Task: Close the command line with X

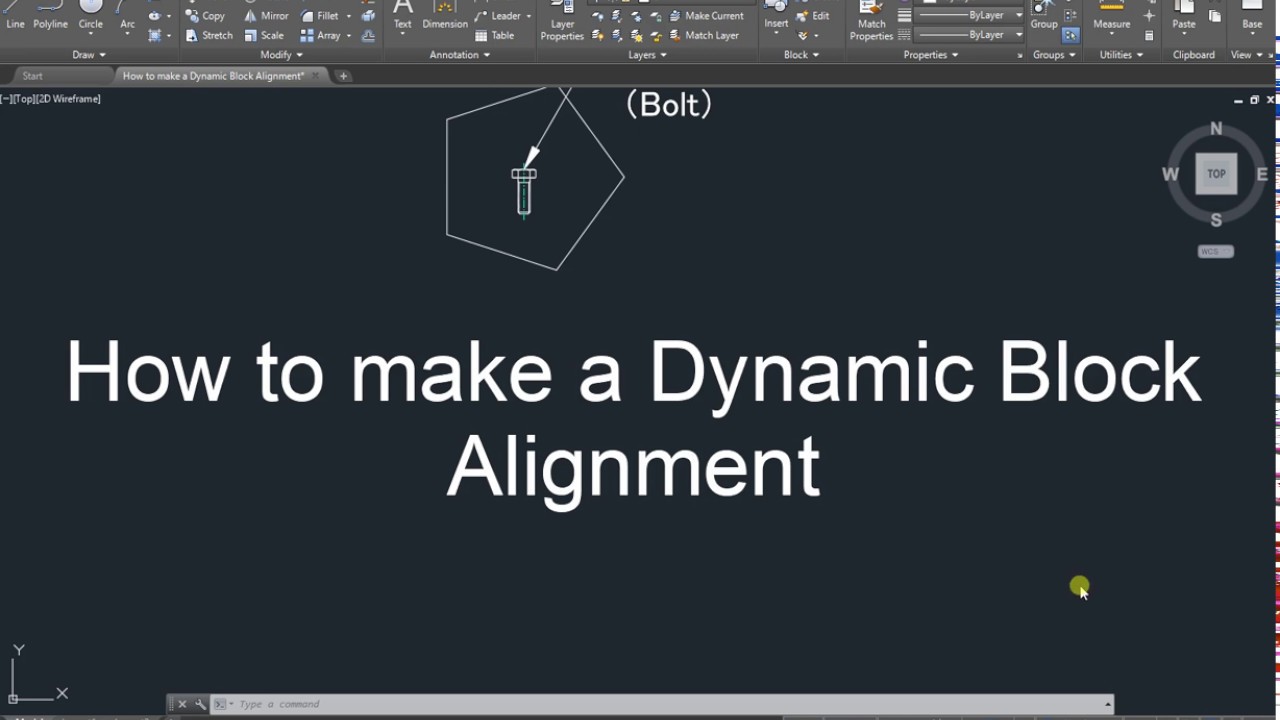Action: (182, 704)
